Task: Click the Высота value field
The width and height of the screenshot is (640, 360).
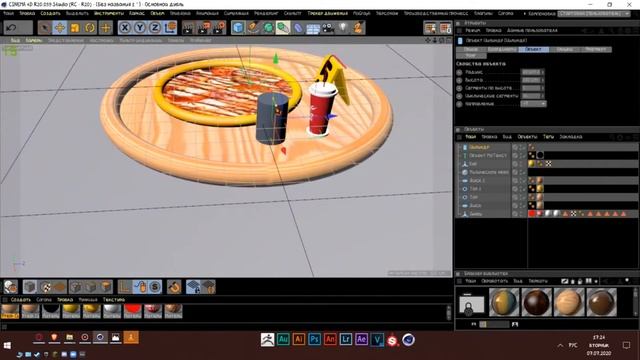Action: (x=531, y=80)
